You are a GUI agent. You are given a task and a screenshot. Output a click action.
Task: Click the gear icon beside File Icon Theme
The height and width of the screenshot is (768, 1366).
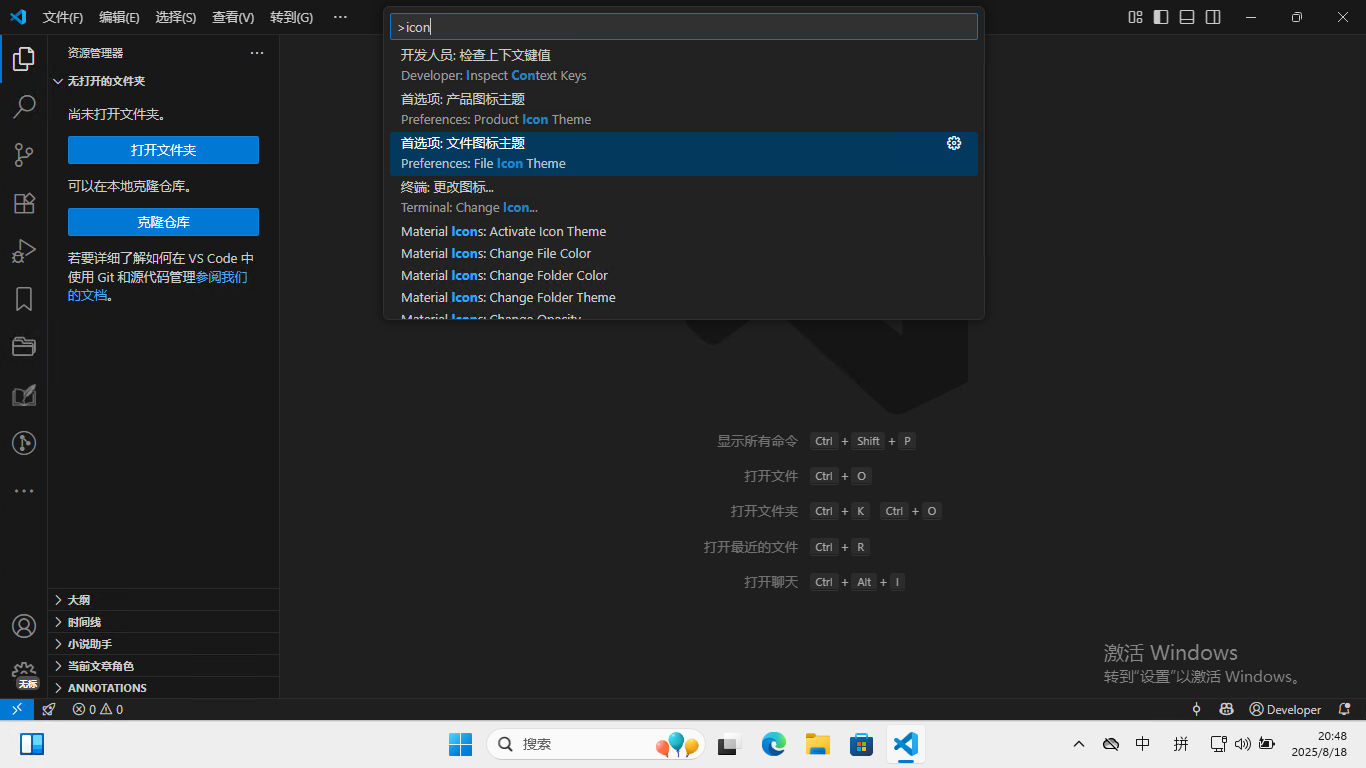953,143
